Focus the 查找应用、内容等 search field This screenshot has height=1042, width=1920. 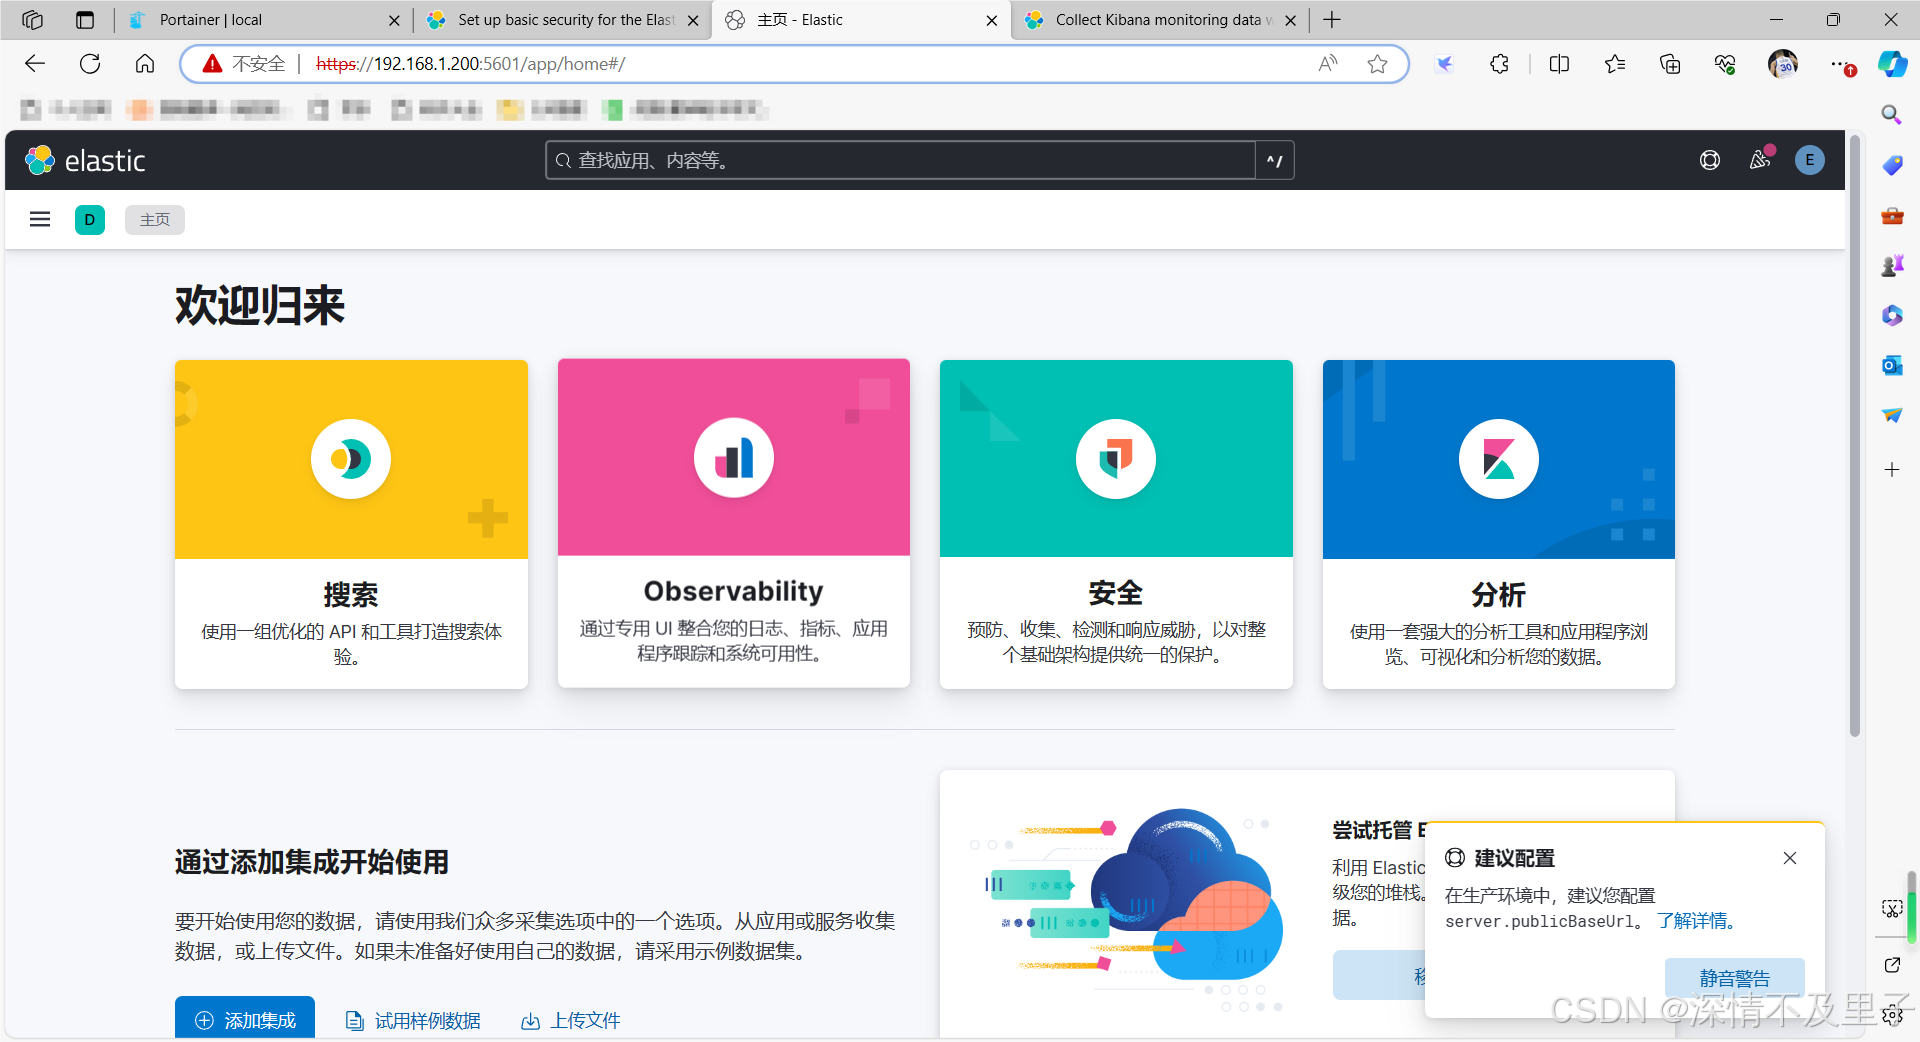(x=900, y=160)
